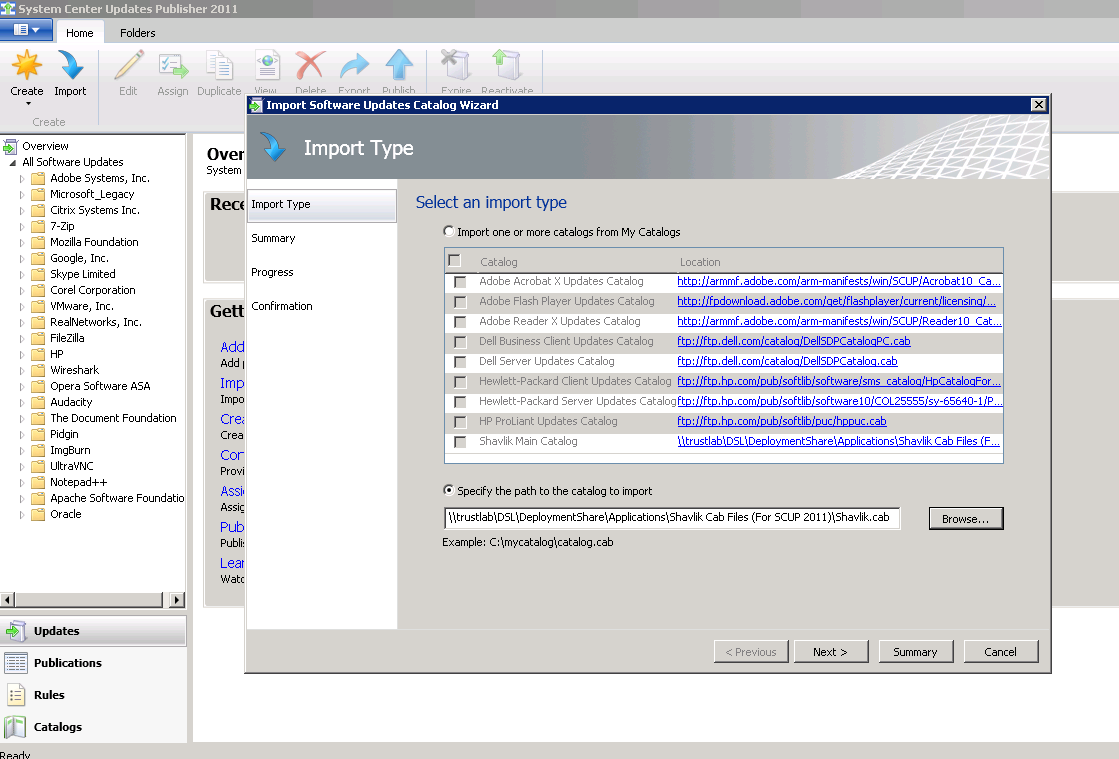Open the Create dropdown arrow
1119x759 pixels.
28,104
